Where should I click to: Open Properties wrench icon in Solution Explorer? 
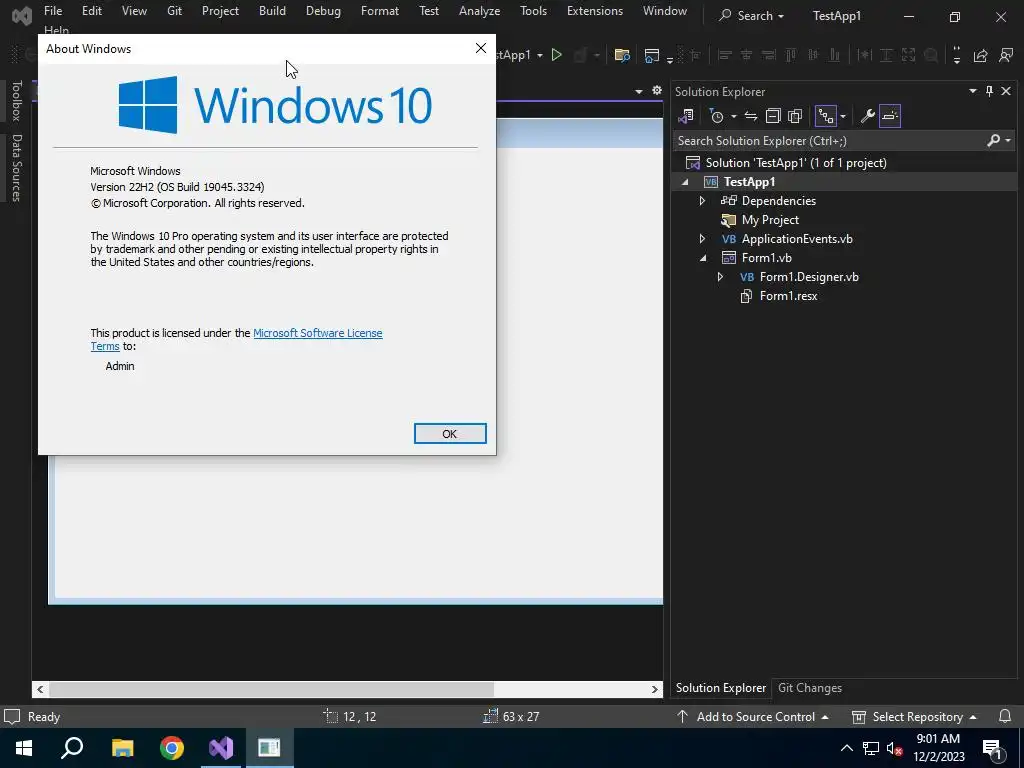pyautogui.click(x=867, y=116)
